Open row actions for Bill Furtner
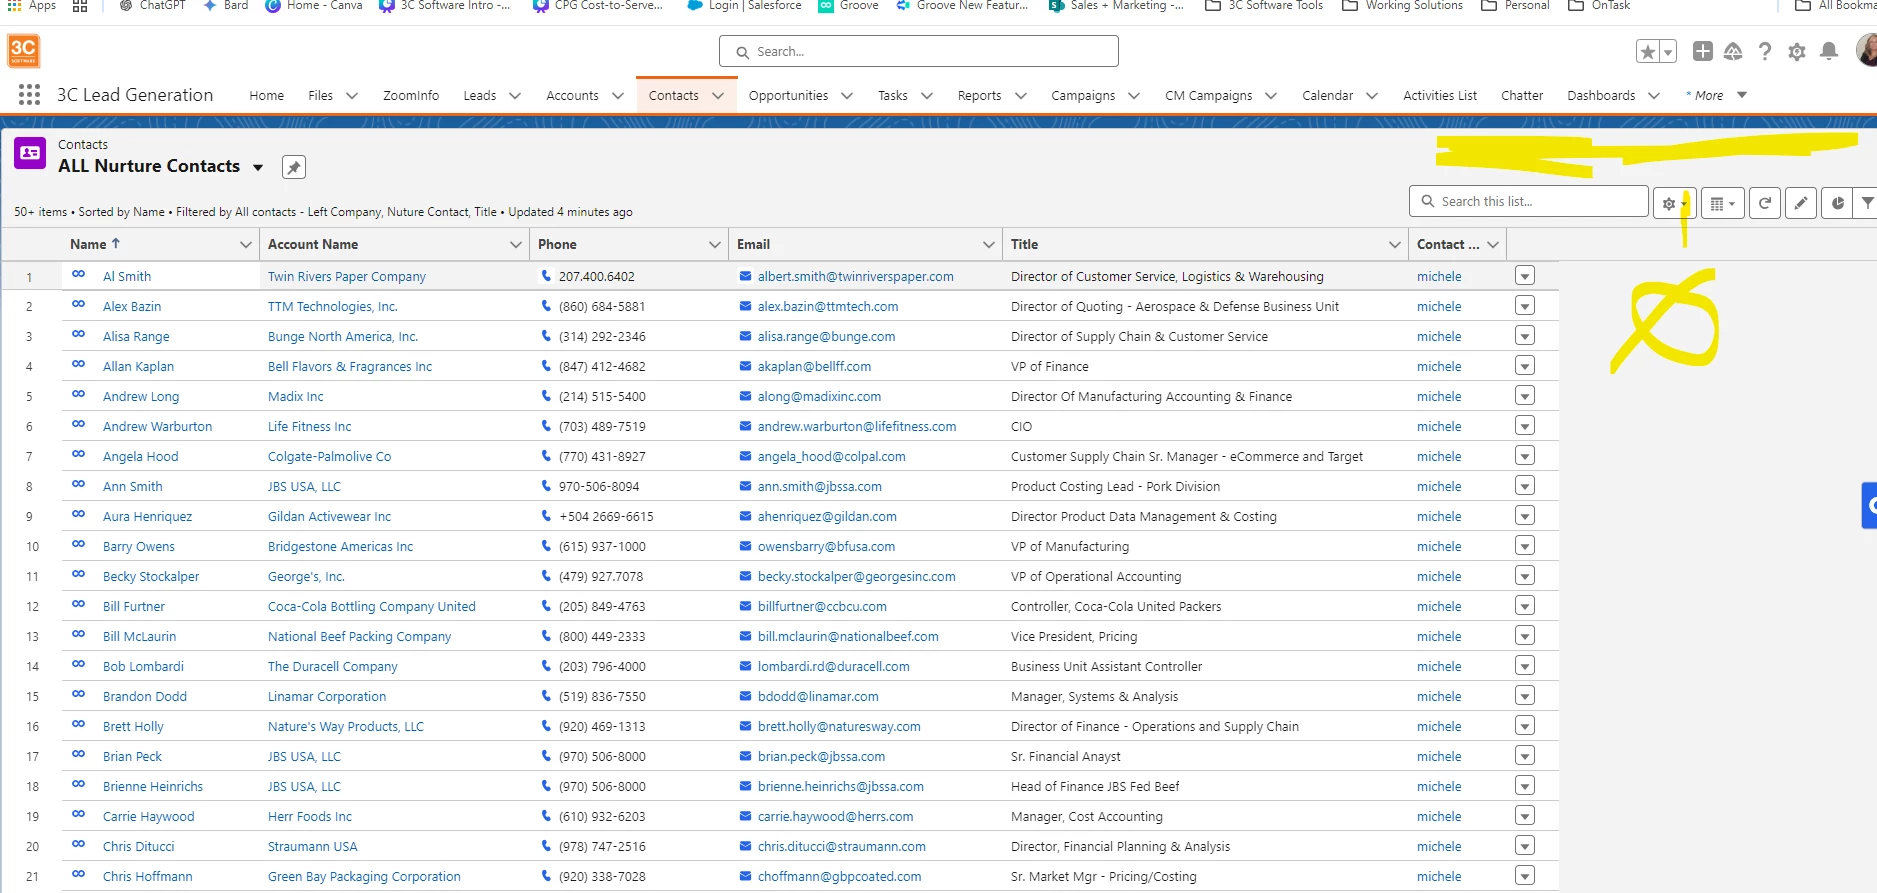 (1525, 606)
